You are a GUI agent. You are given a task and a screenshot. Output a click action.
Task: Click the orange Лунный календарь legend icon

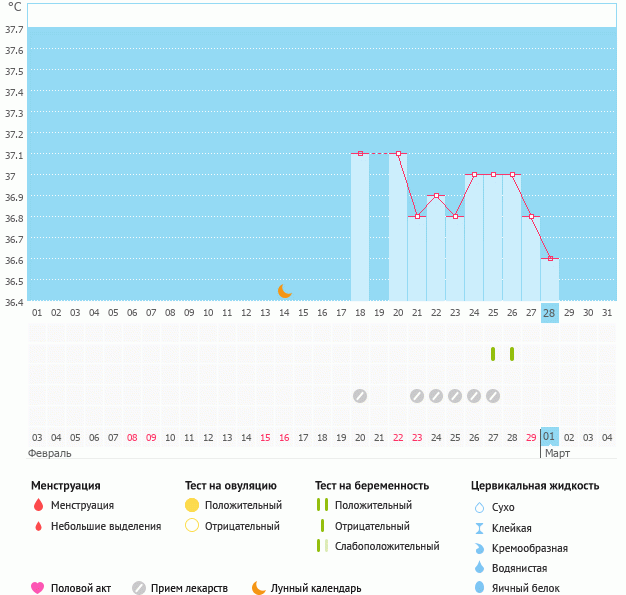pyautogui.click(x=259, y=588)
